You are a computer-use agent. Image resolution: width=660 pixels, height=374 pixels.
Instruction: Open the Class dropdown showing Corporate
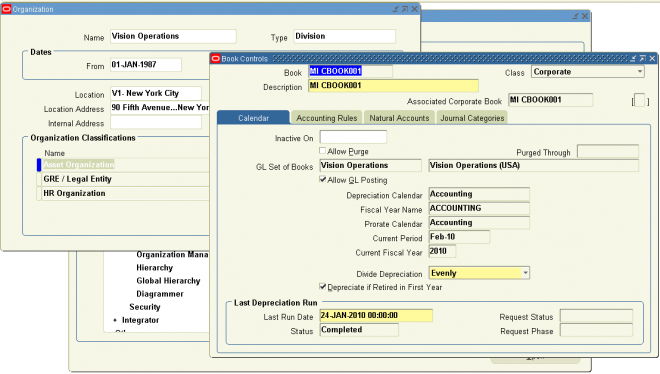coord(640,72)
